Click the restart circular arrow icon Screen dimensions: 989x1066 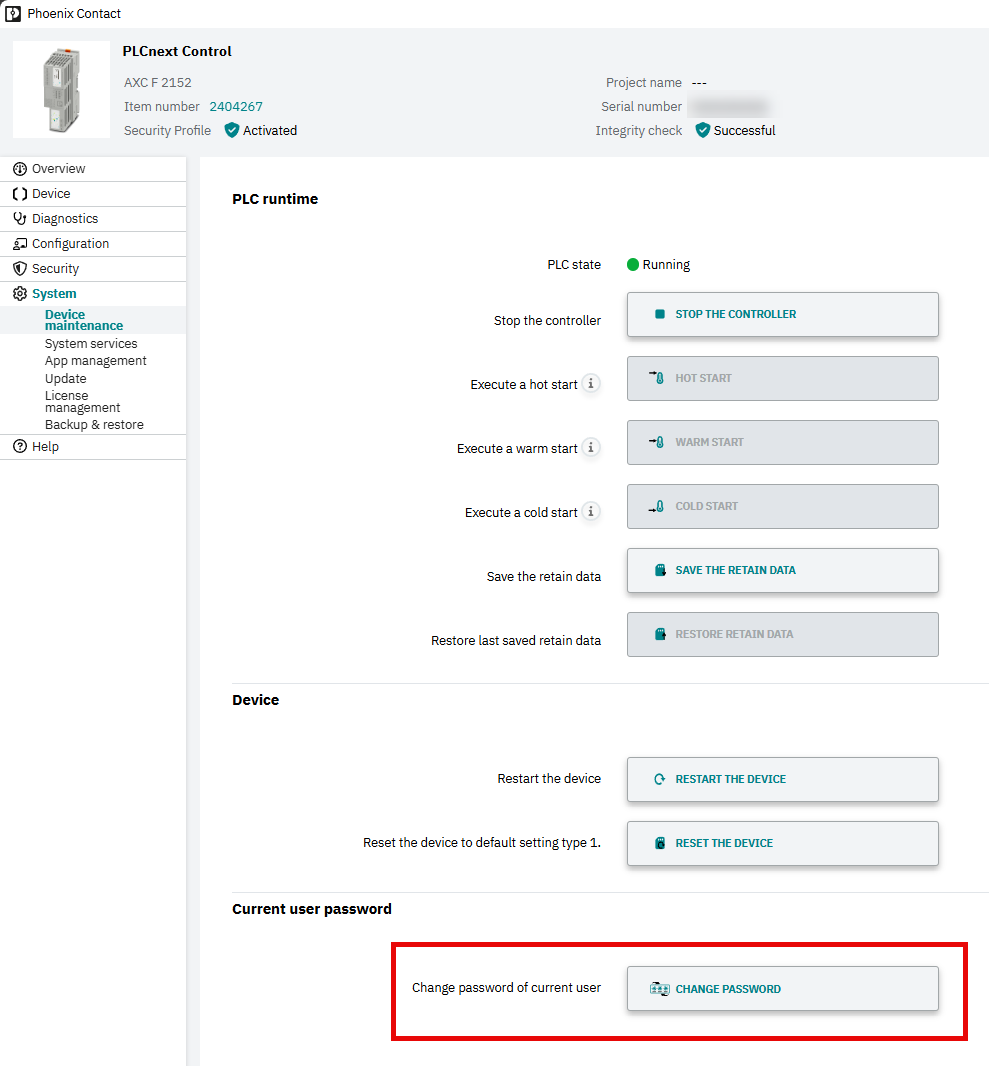(659, 779)
